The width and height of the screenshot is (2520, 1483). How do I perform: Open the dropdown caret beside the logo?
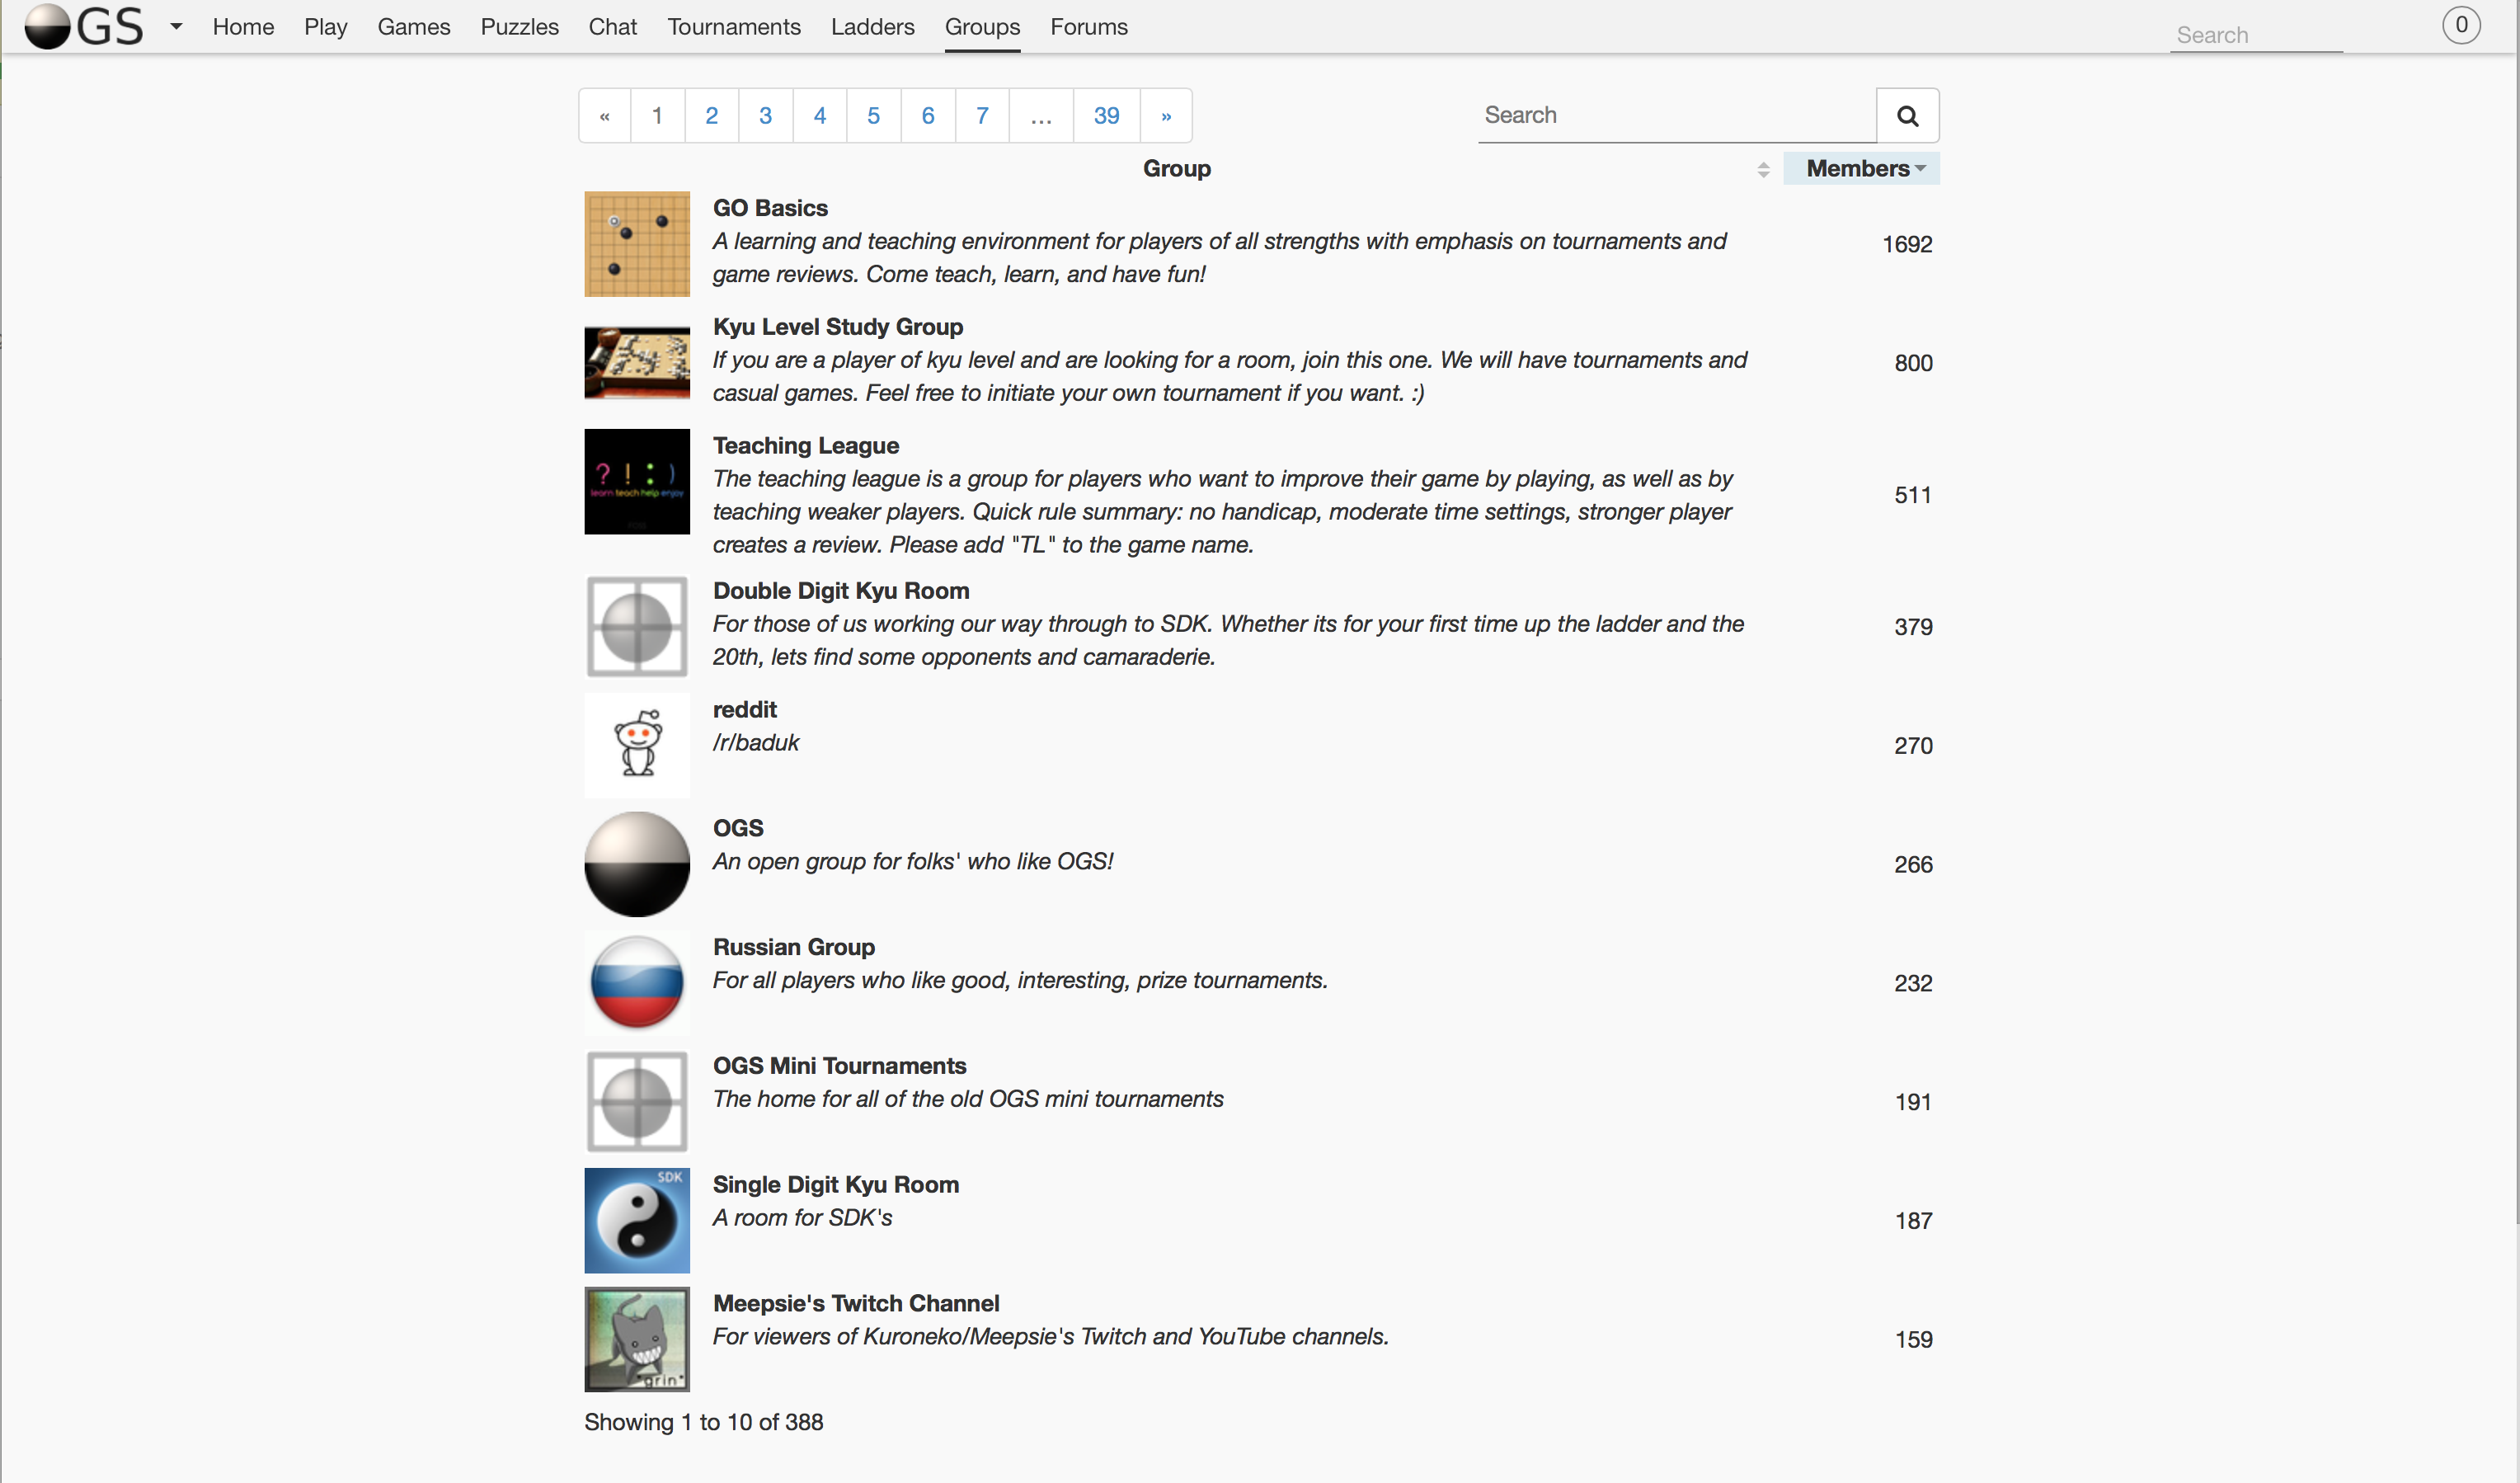(176, 27)
